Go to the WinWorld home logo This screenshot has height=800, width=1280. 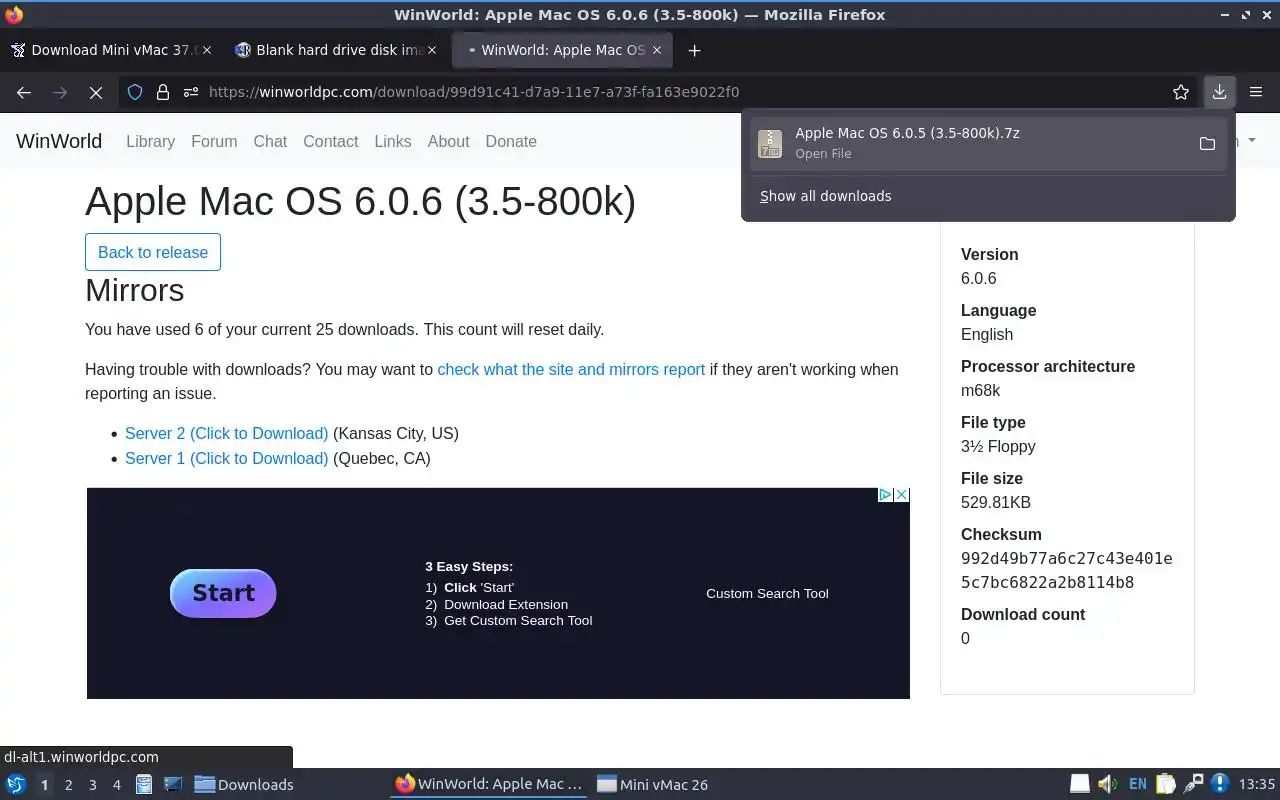point(59,141)
